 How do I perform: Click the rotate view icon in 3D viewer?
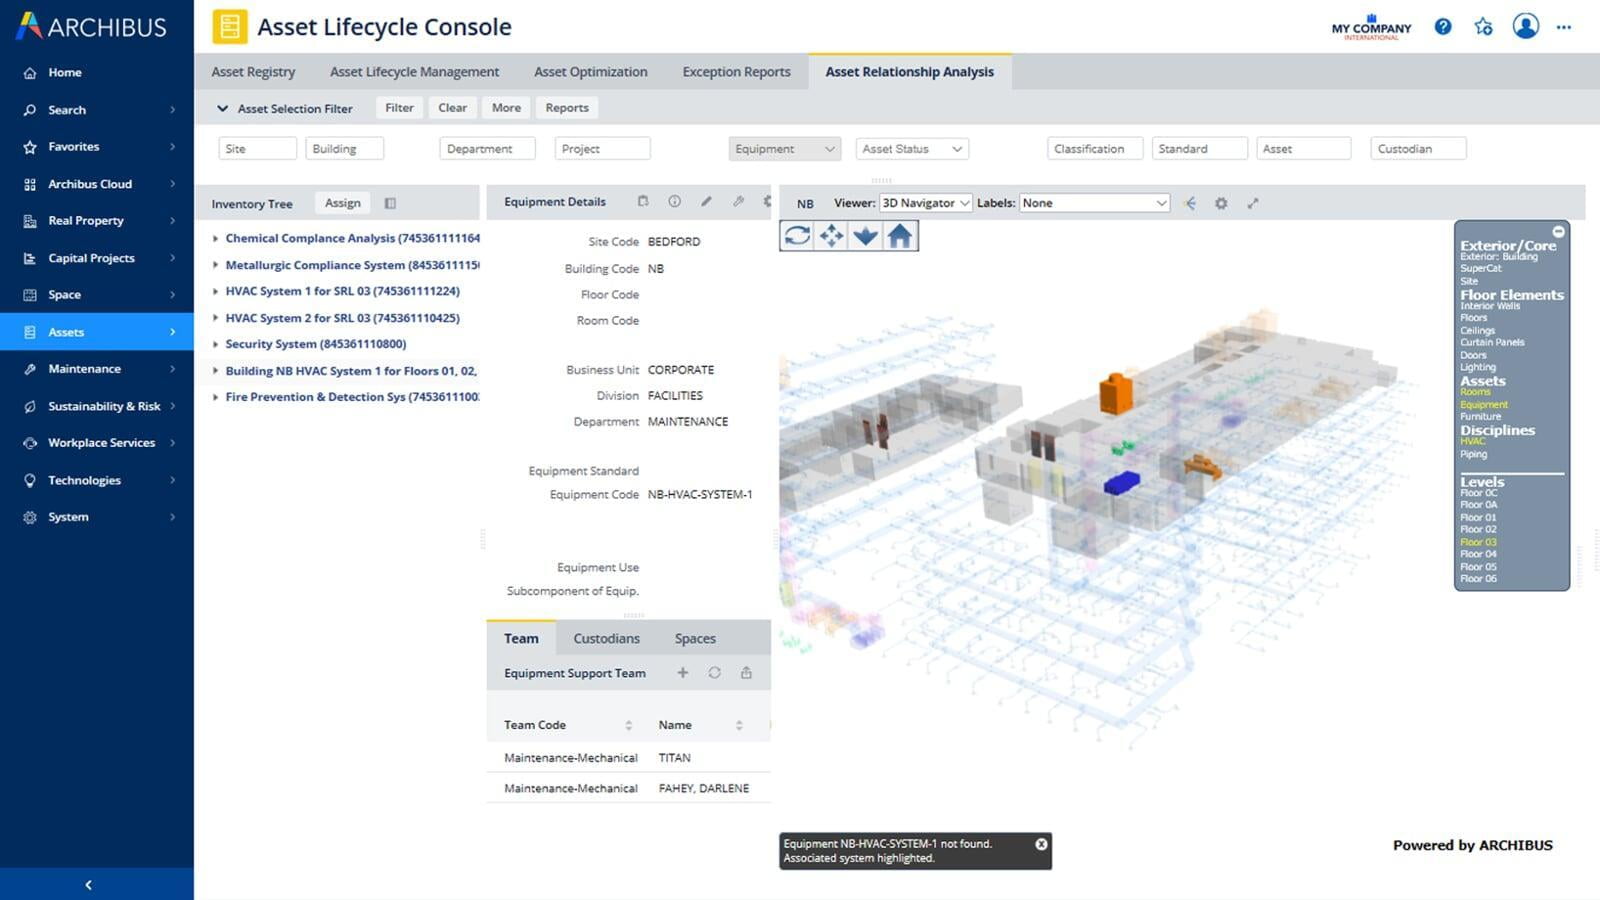[797, 236]
